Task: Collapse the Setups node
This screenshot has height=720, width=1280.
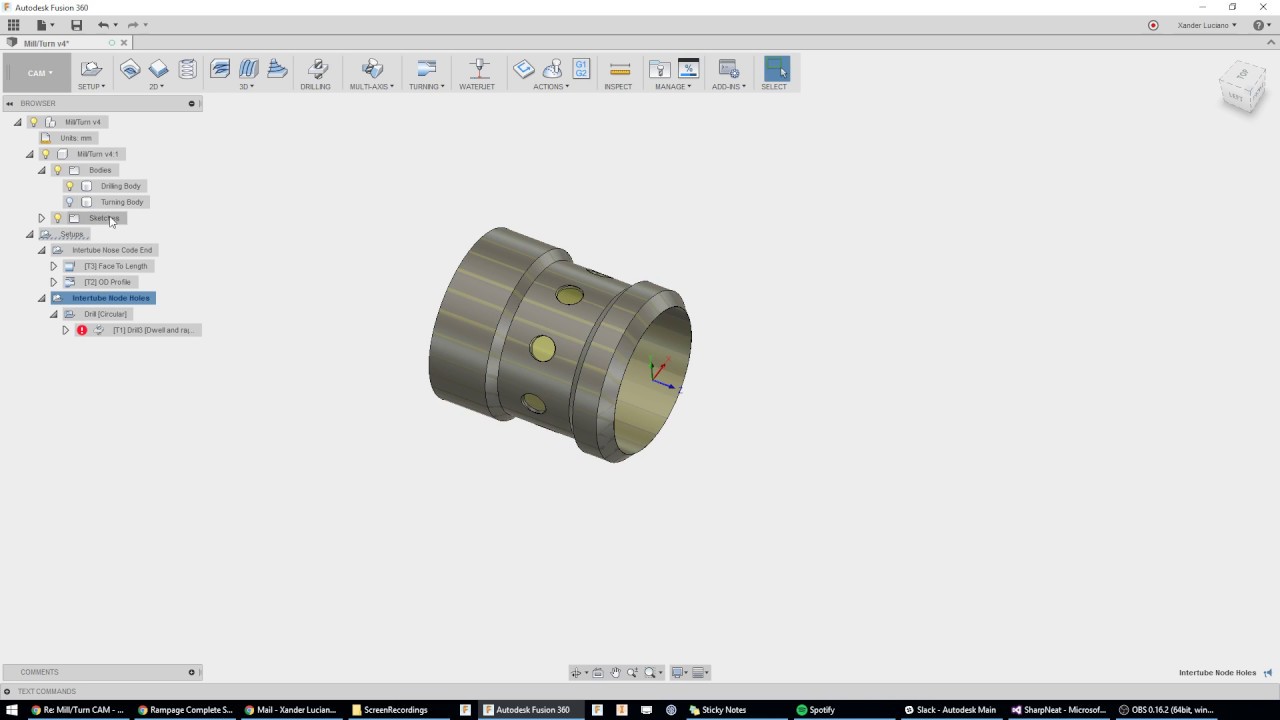Action: pyautogui.click(x=30, y=234)
